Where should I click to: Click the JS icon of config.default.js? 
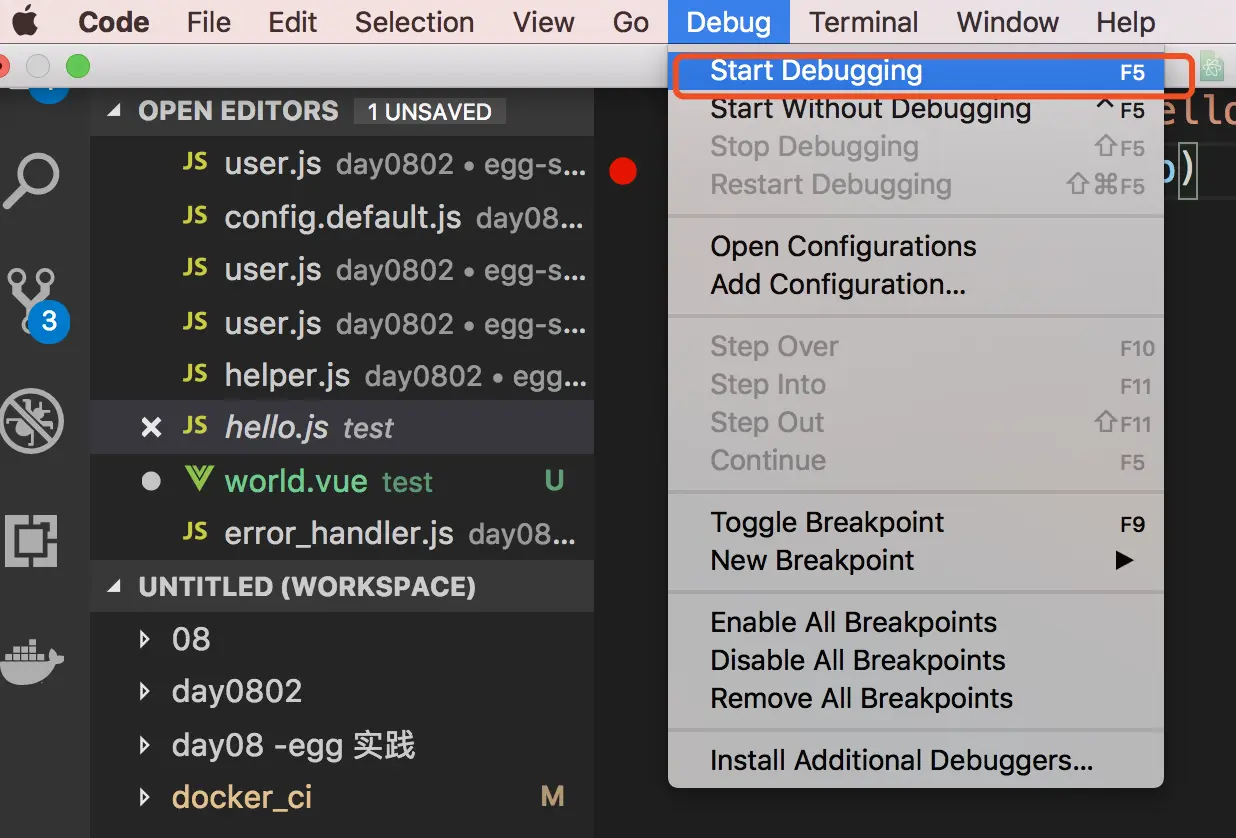196,216
